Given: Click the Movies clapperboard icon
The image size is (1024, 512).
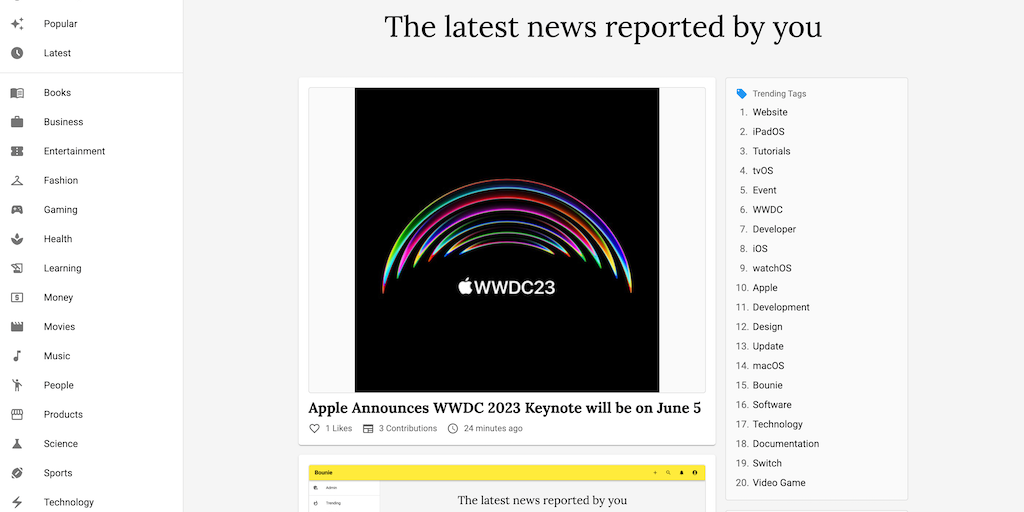Looking at the screenshot, I should point(17,327).
